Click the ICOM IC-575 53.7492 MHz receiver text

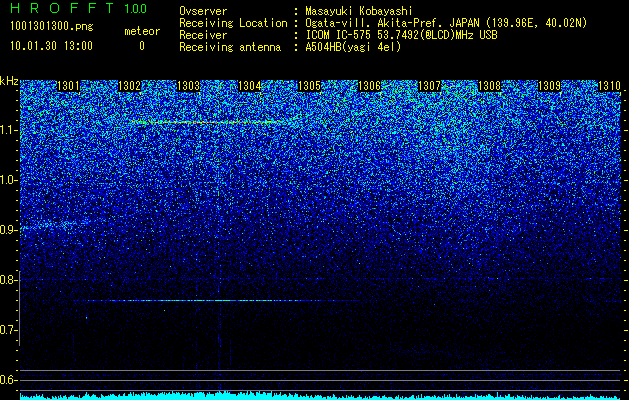click(402, 35)
